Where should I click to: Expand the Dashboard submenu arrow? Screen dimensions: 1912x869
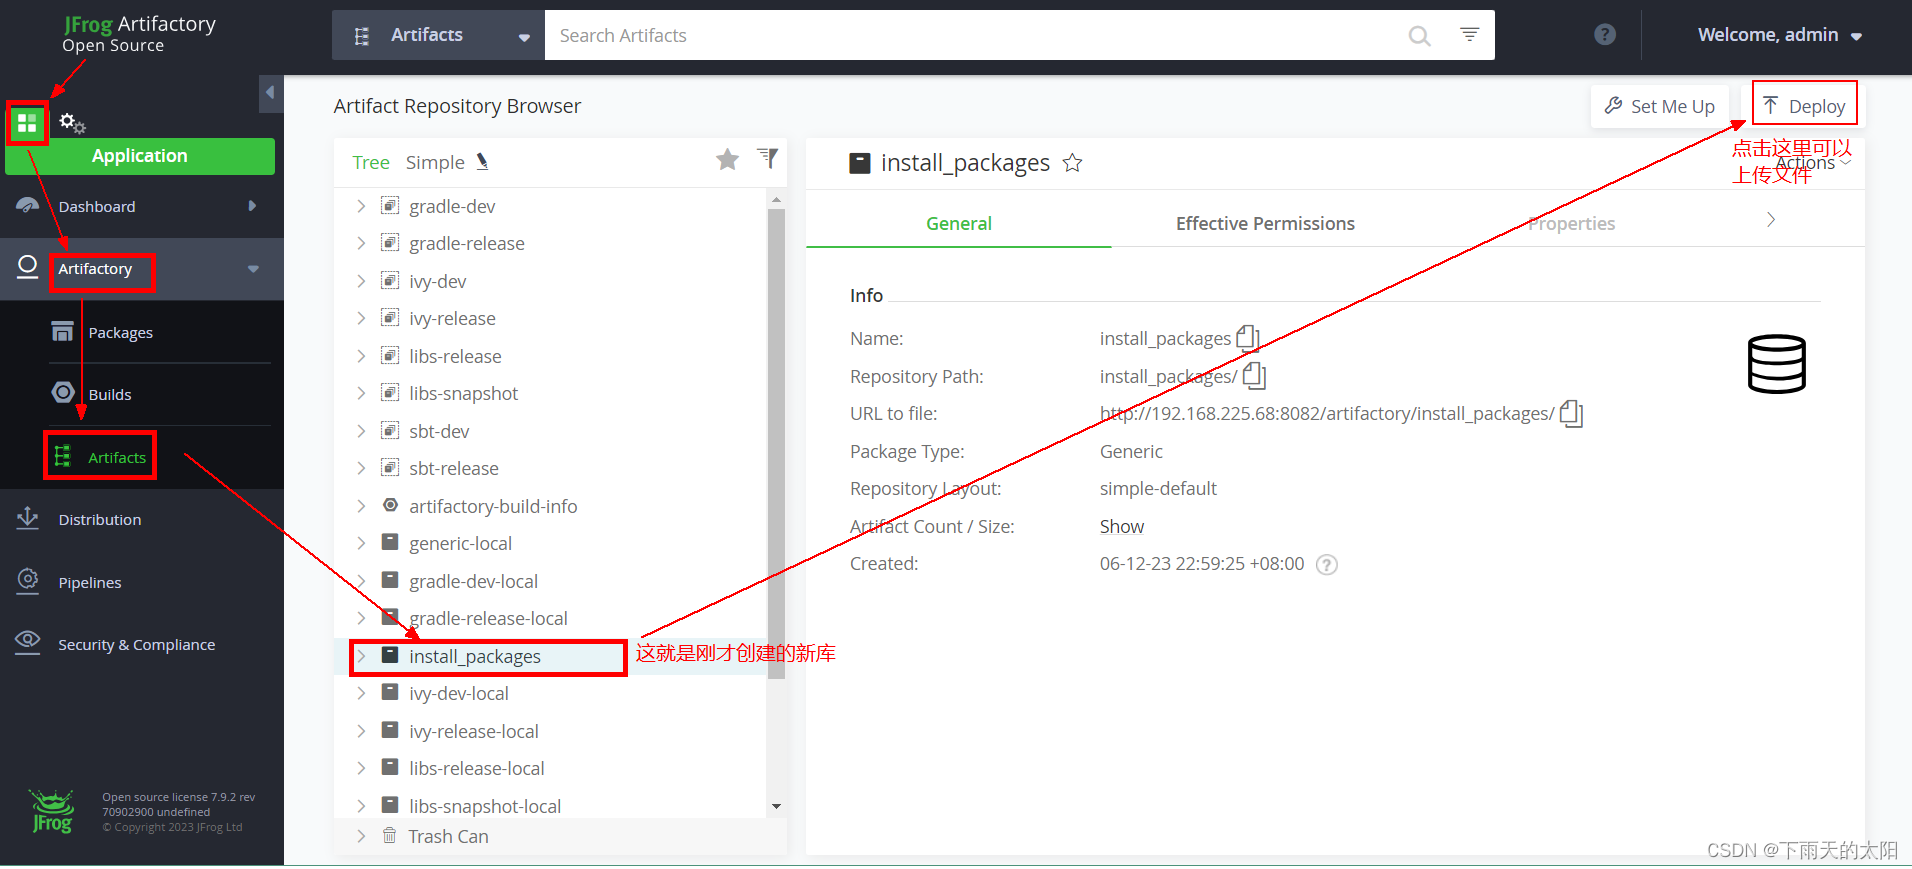pos(252,206)
